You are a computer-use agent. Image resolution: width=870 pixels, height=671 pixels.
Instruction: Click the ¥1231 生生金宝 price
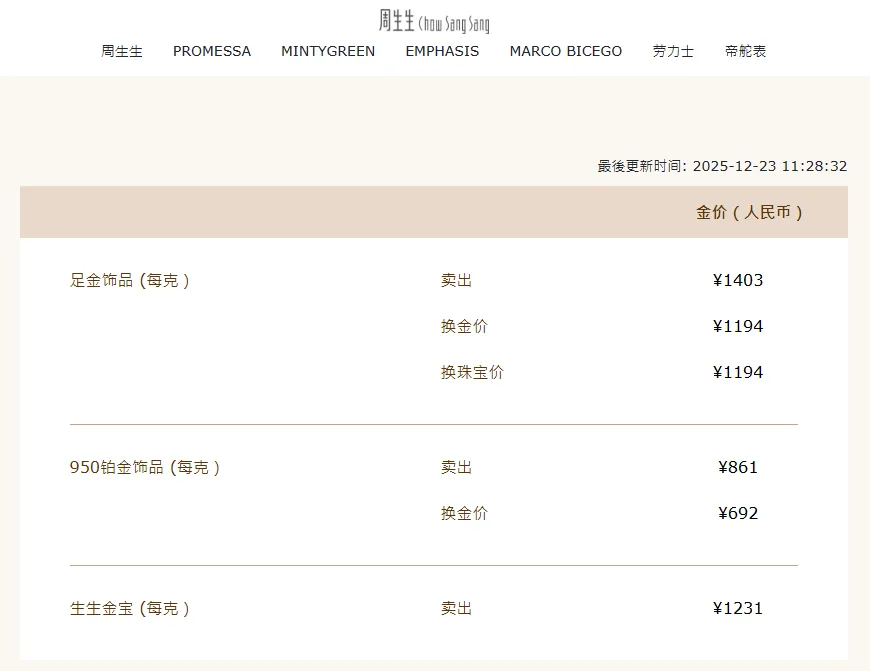[x=738, y=608]
